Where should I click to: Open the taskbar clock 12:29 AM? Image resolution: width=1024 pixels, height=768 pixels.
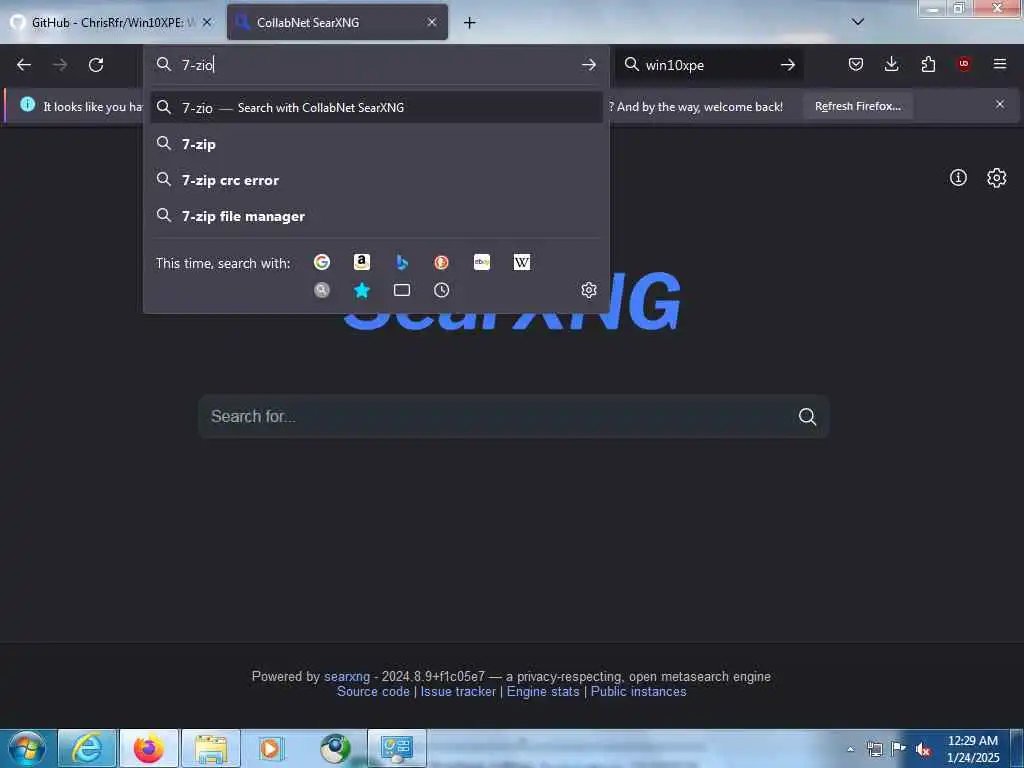(972, 749)
